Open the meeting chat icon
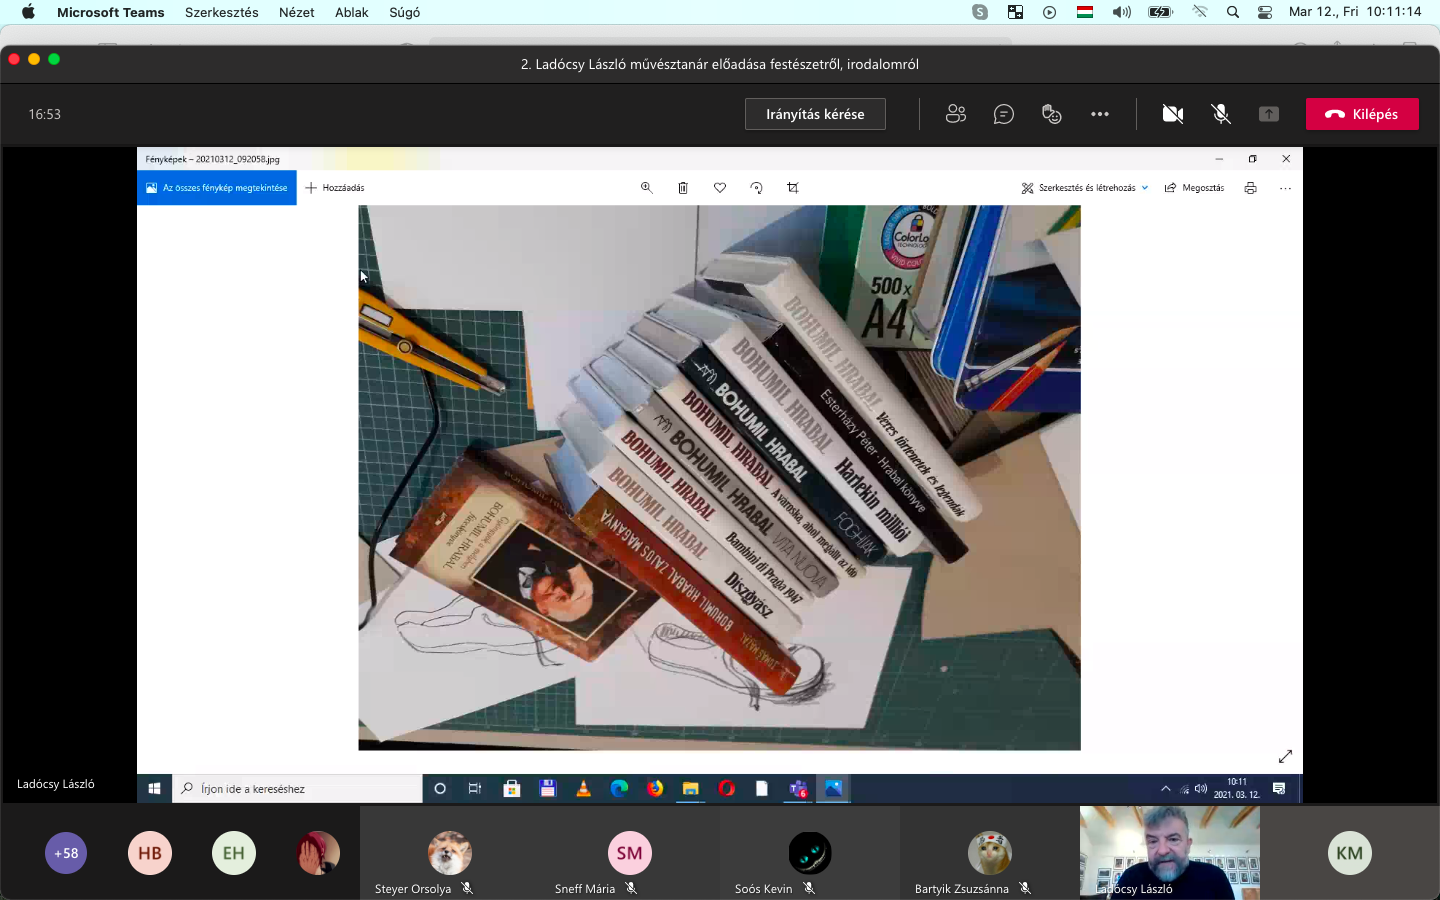The width and height of the screenshot is (1440, 900). [1004, 114]
